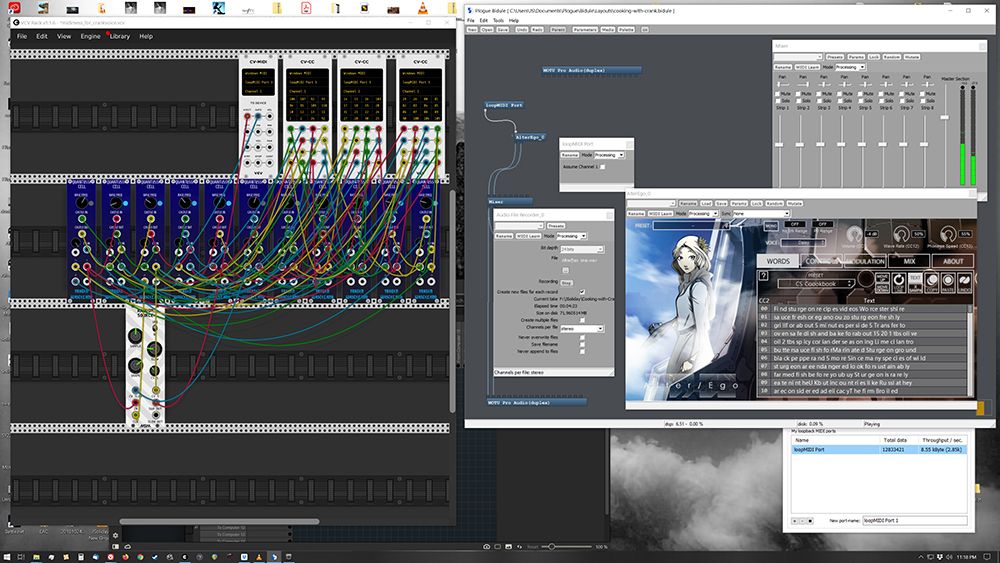The image size is (1000, 563).
Task: Click the Master Section fader handle
Action: coord(945,117)
